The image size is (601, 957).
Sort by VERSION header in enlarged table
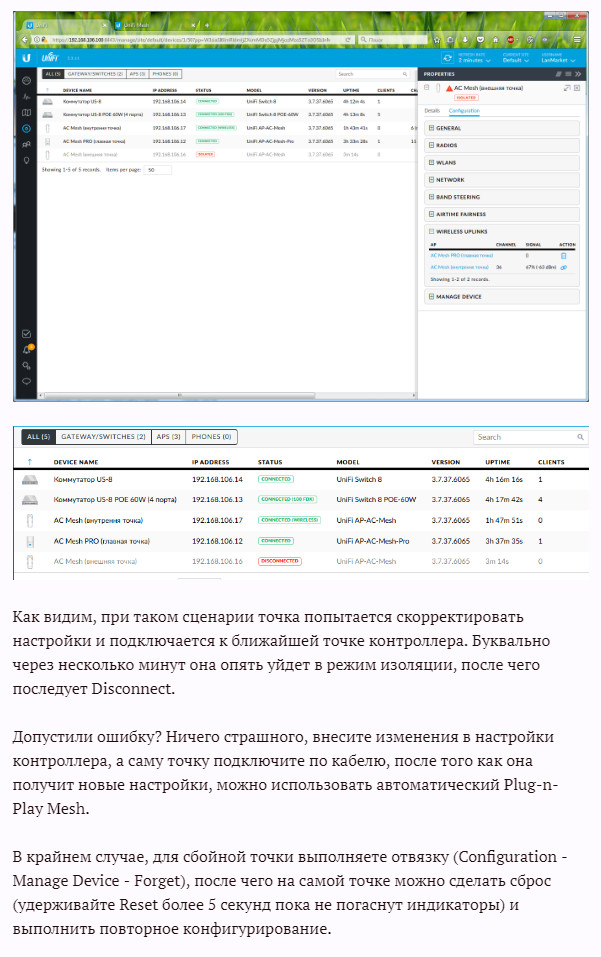coord(445,462)
